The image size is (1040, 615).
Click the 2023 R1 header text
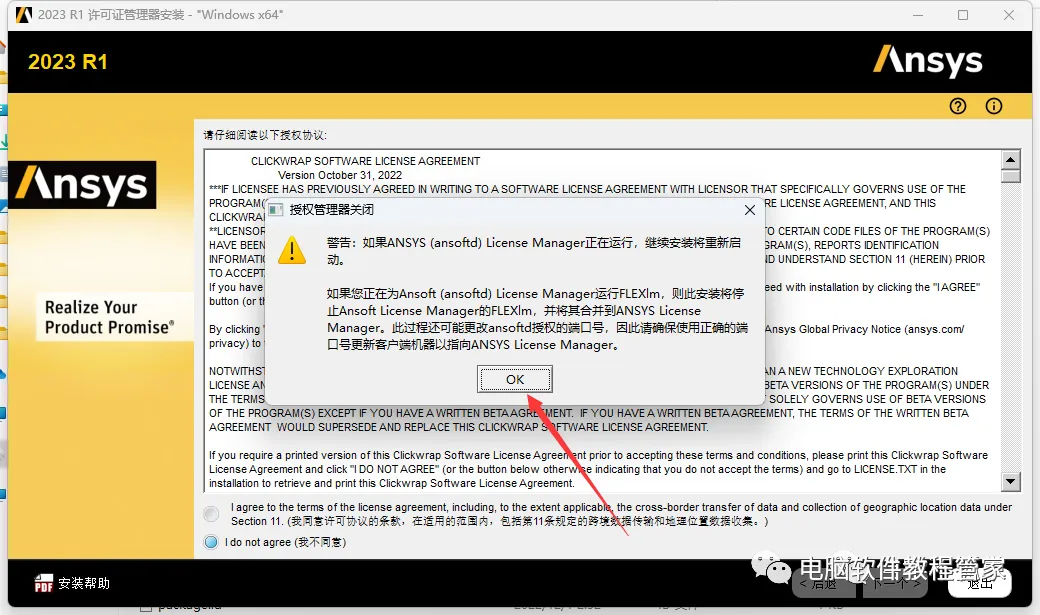point(68,62)
